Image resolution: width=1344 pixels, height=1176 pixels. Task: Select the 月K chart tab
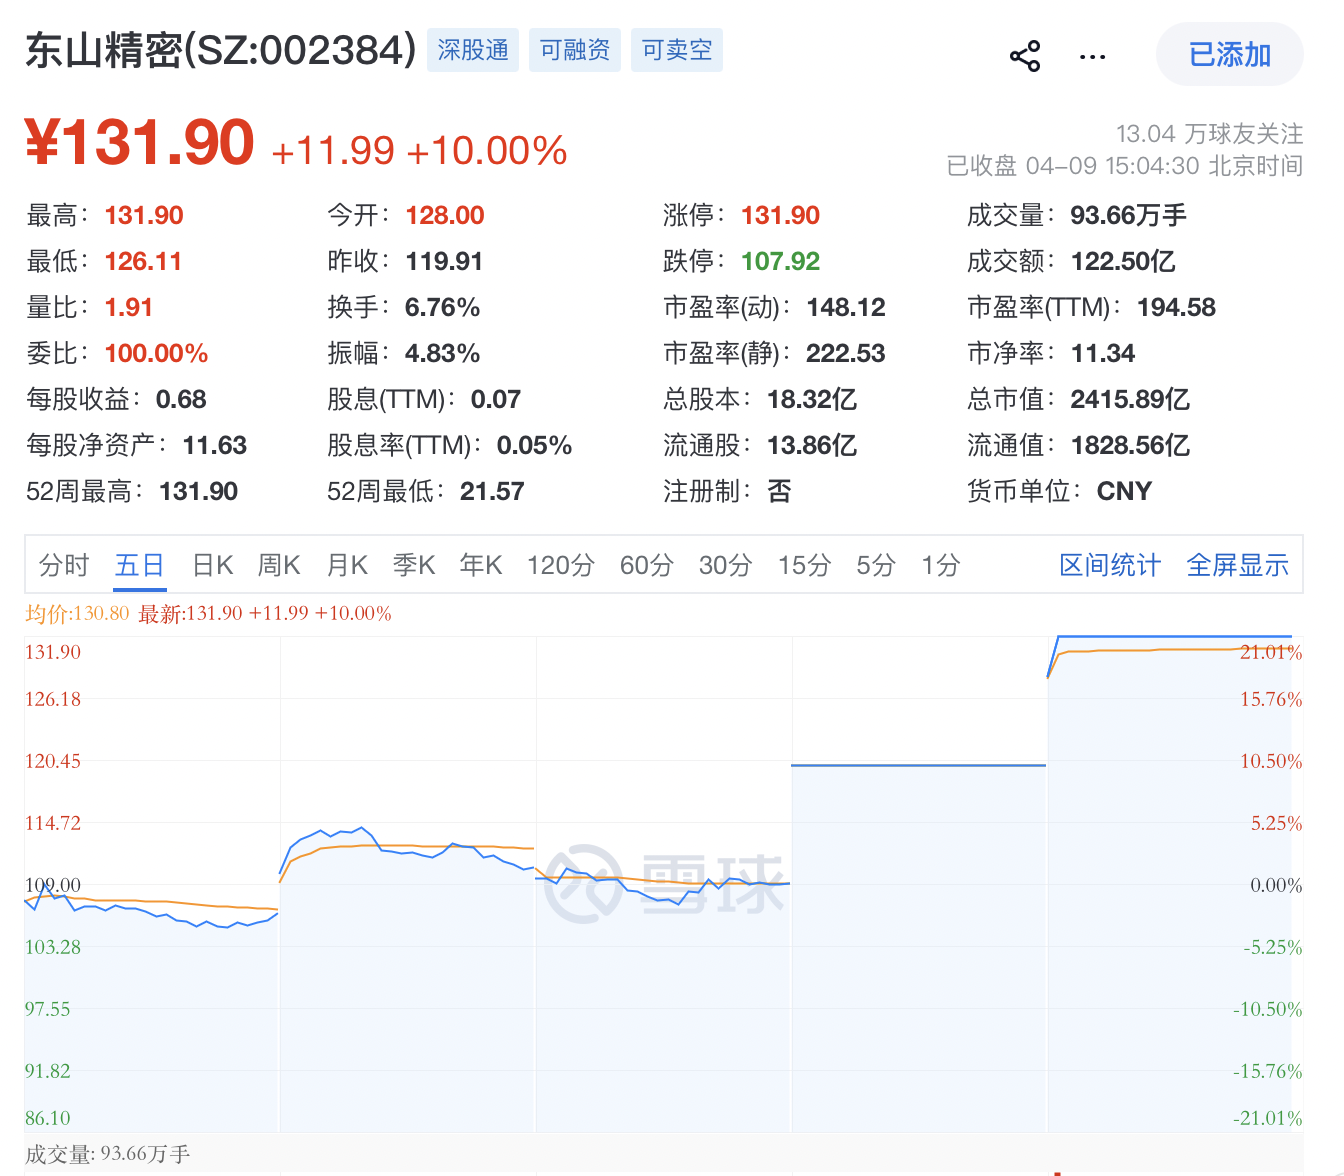click(347, 565)
